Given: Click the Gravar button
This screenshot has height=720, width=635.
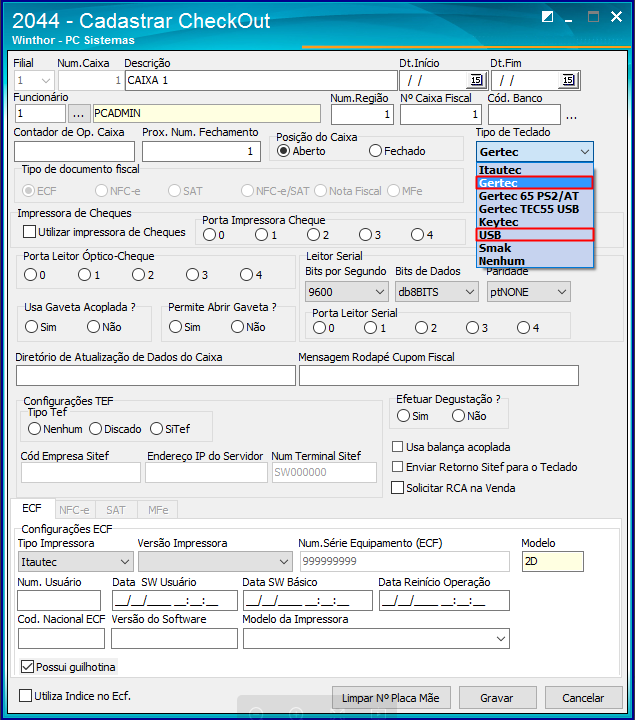Looking at the screenshot, I should (x=497, y=698).
